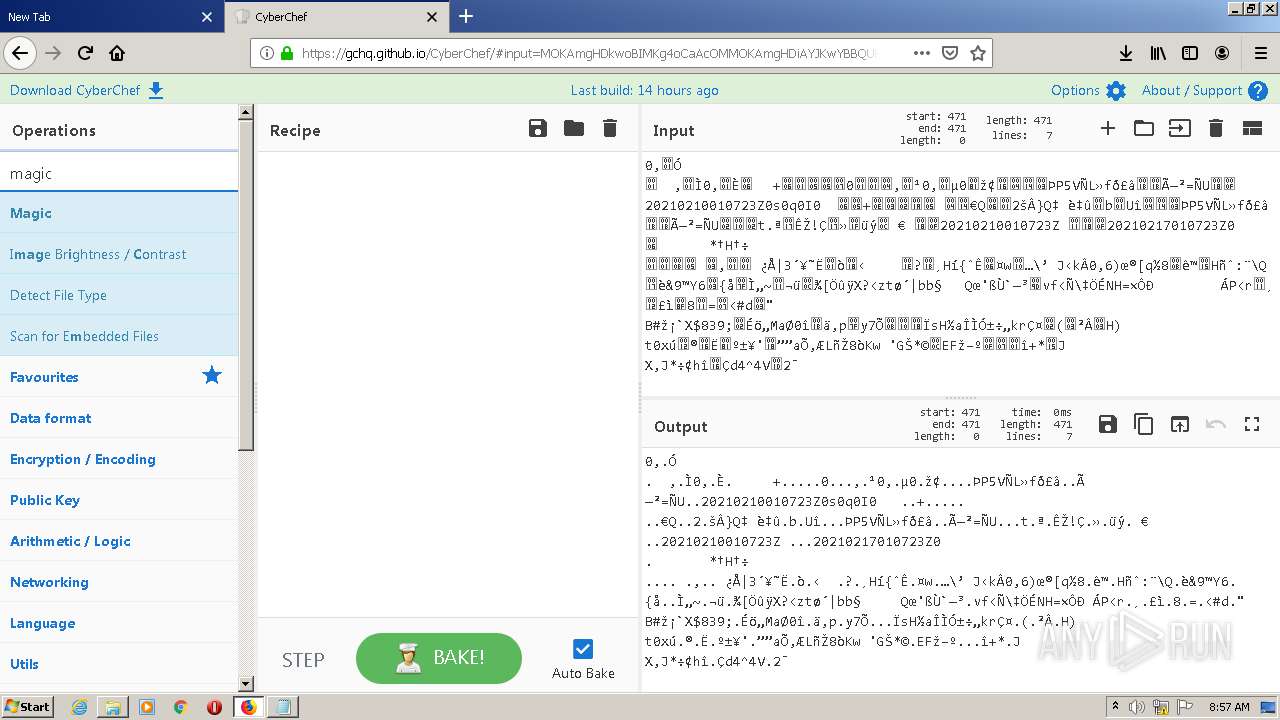Open About / Support help icon

point(1258,91)
